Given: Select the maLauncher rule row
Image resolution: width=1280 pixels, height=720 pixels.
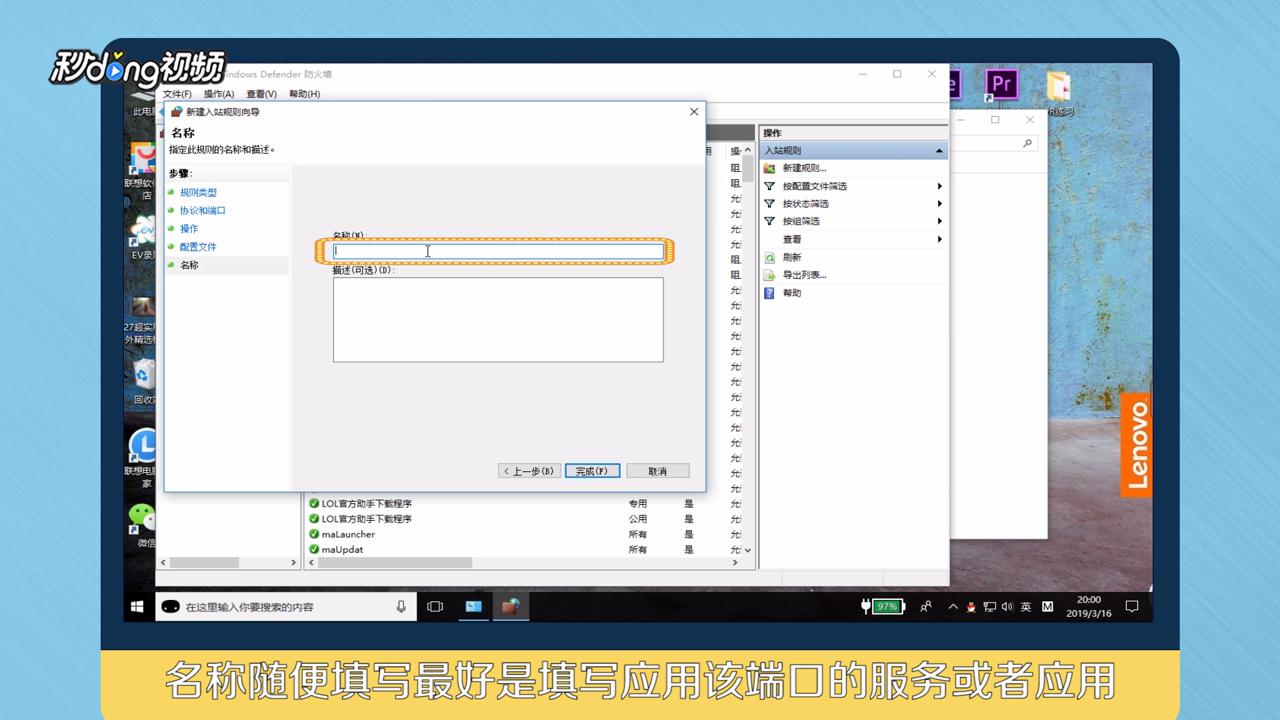Looking at the screenshot, I should click(524, 534).
